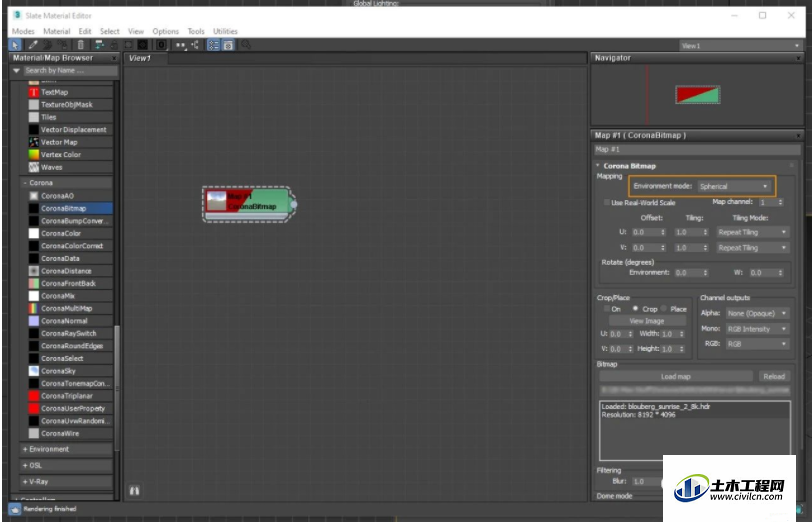Click the Search by Name field
Image resolution: width=812 pixels, height=522 pixels.
pyautogui.click(x=70, y=70)
